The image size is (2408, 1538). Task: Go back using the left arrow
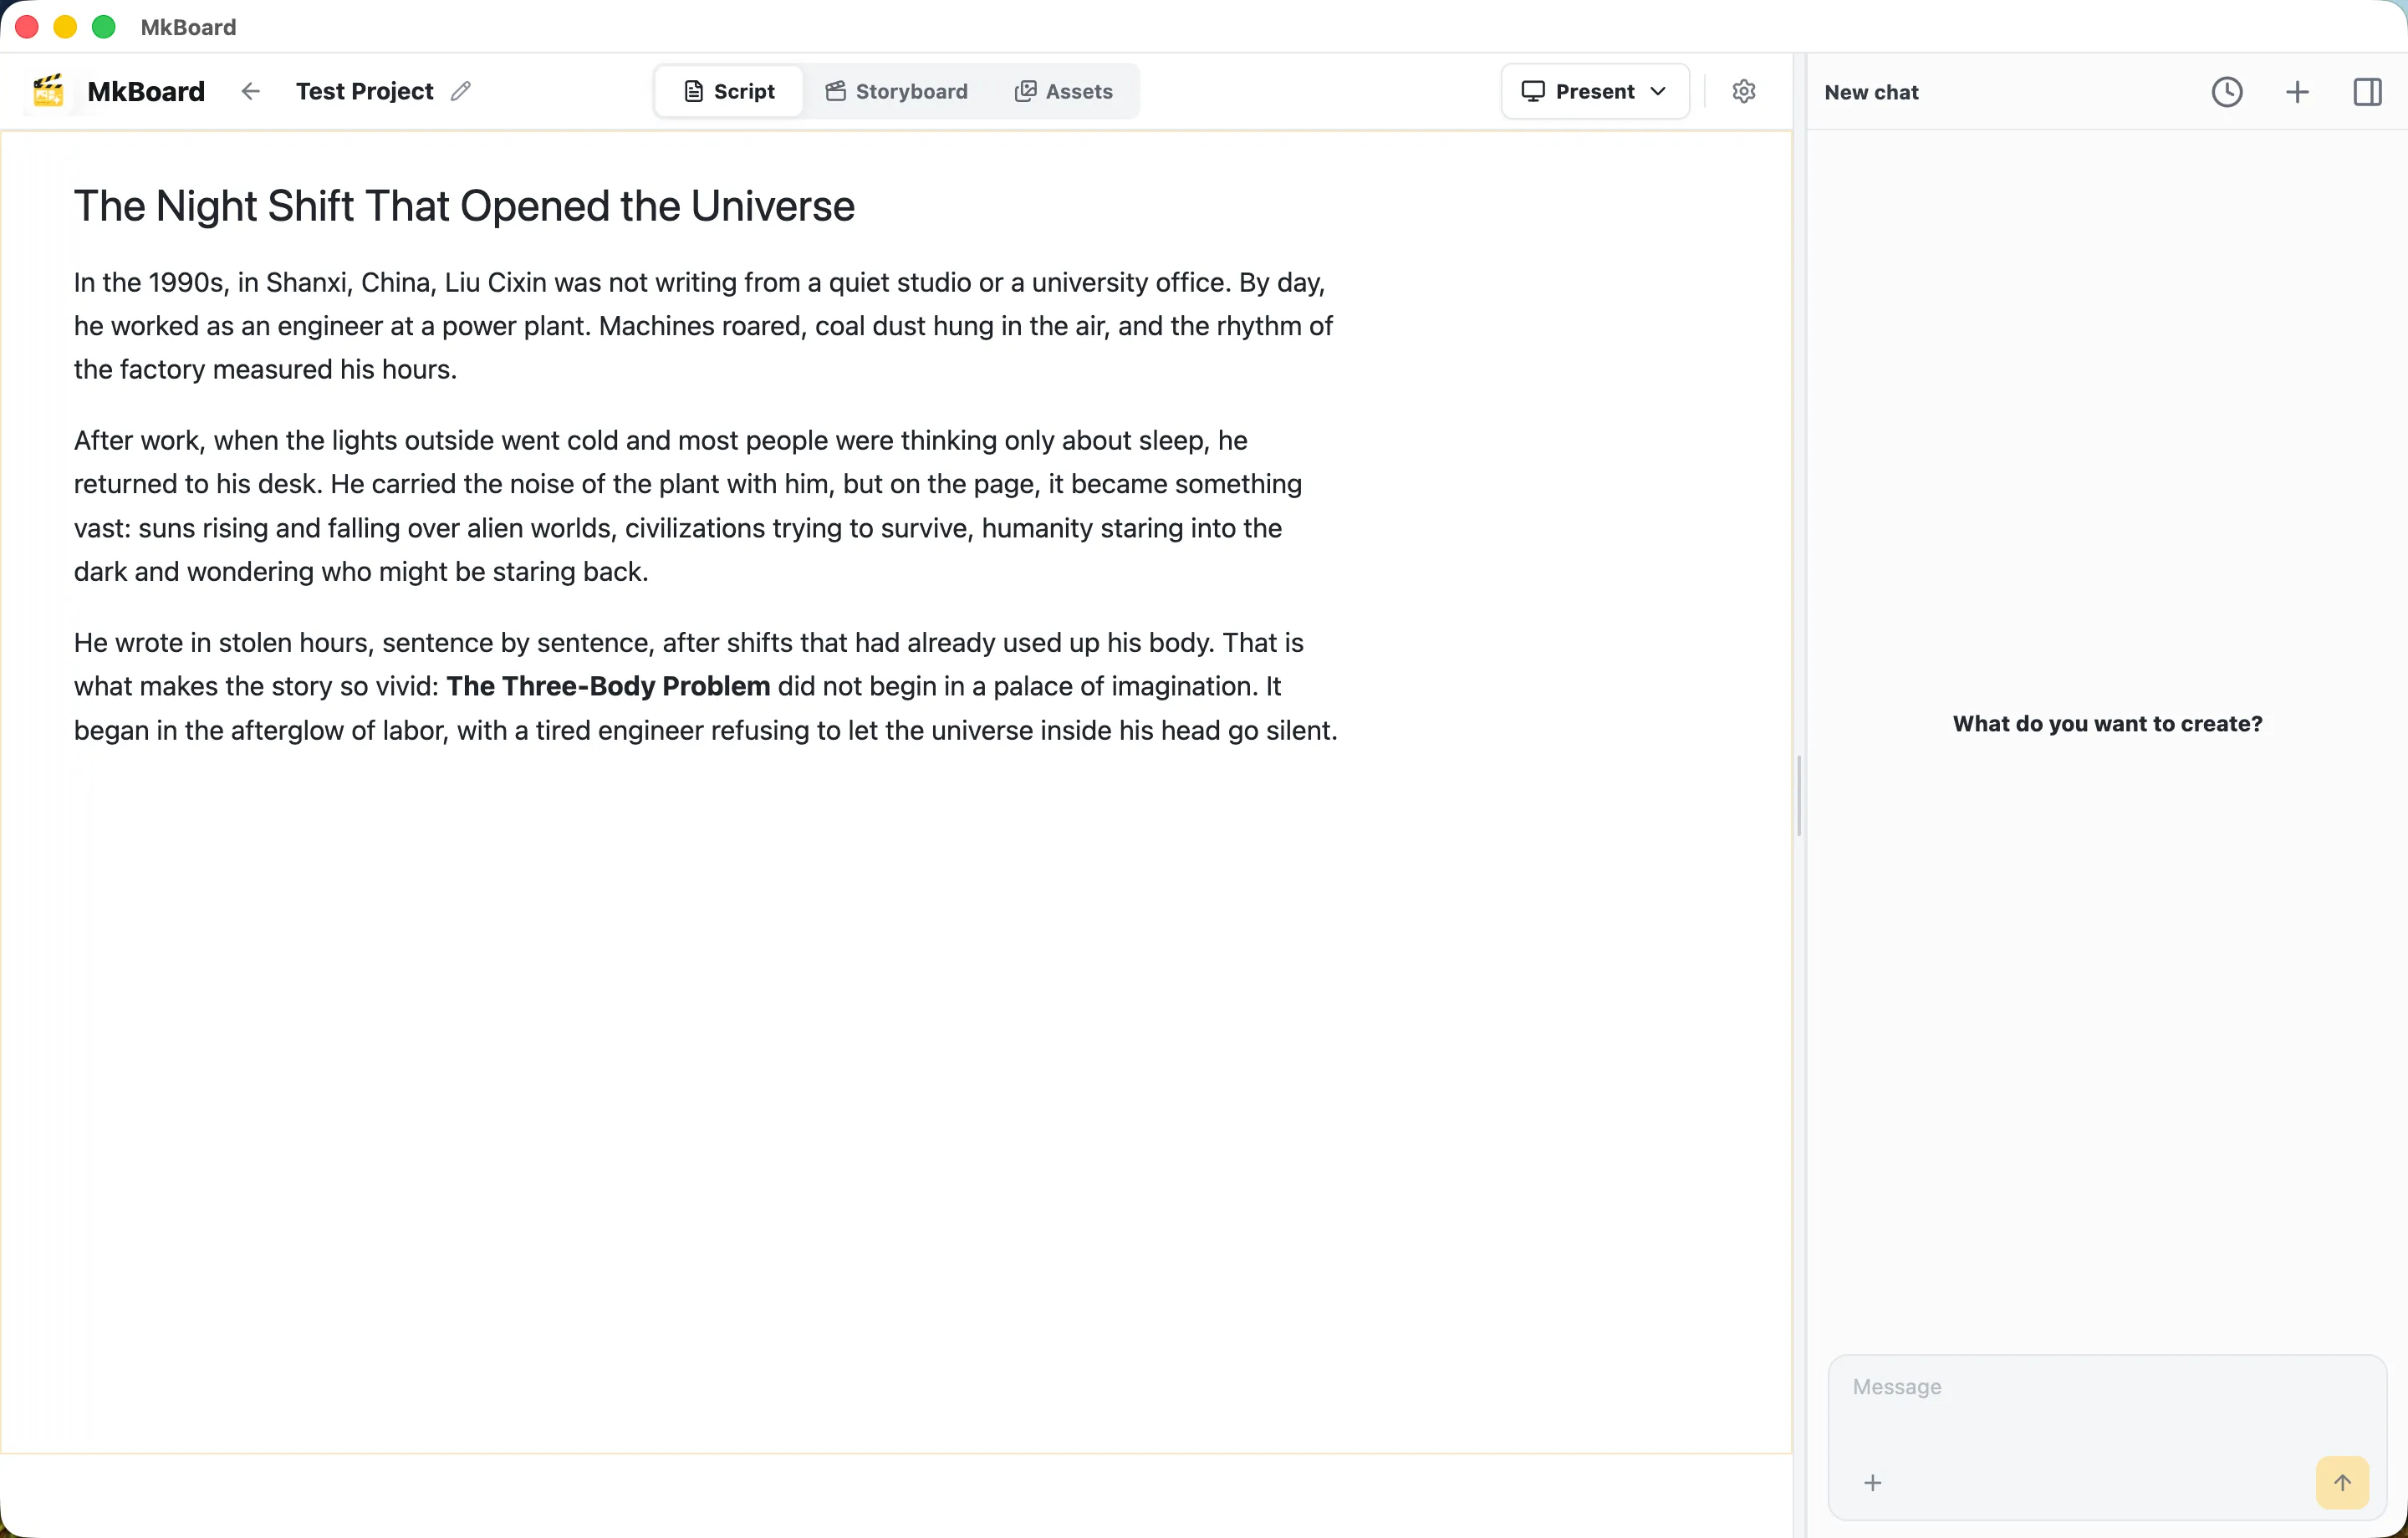coord(250,92)
